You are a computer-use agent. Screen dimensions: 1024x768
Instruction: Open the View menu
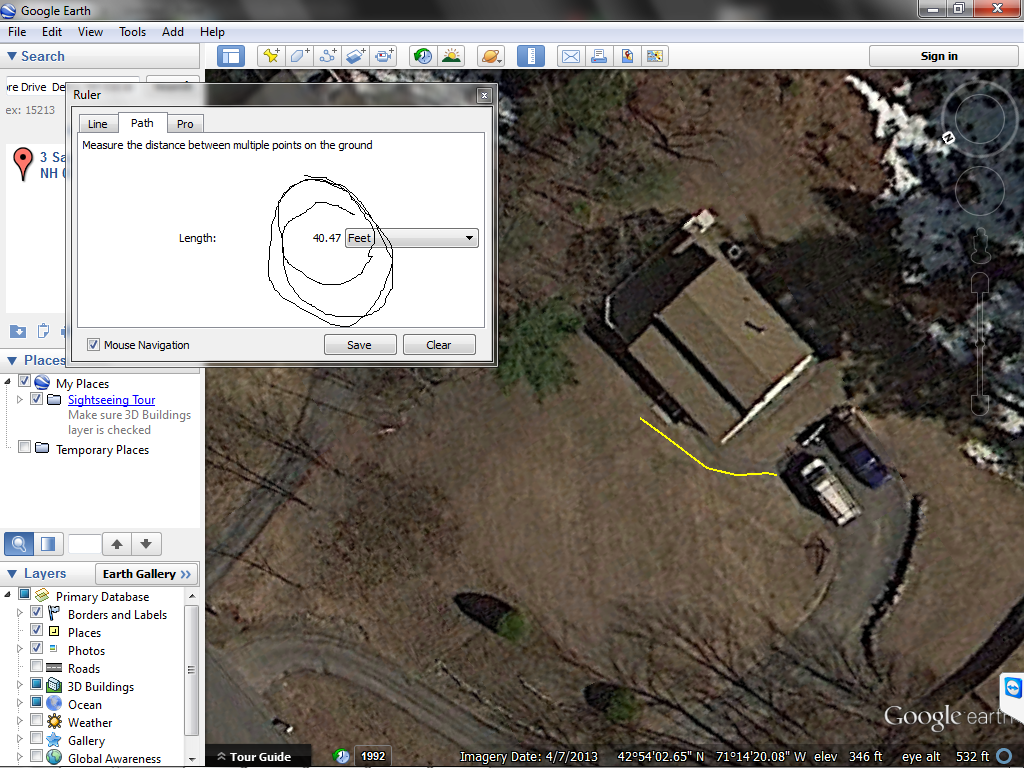point(90,31)
